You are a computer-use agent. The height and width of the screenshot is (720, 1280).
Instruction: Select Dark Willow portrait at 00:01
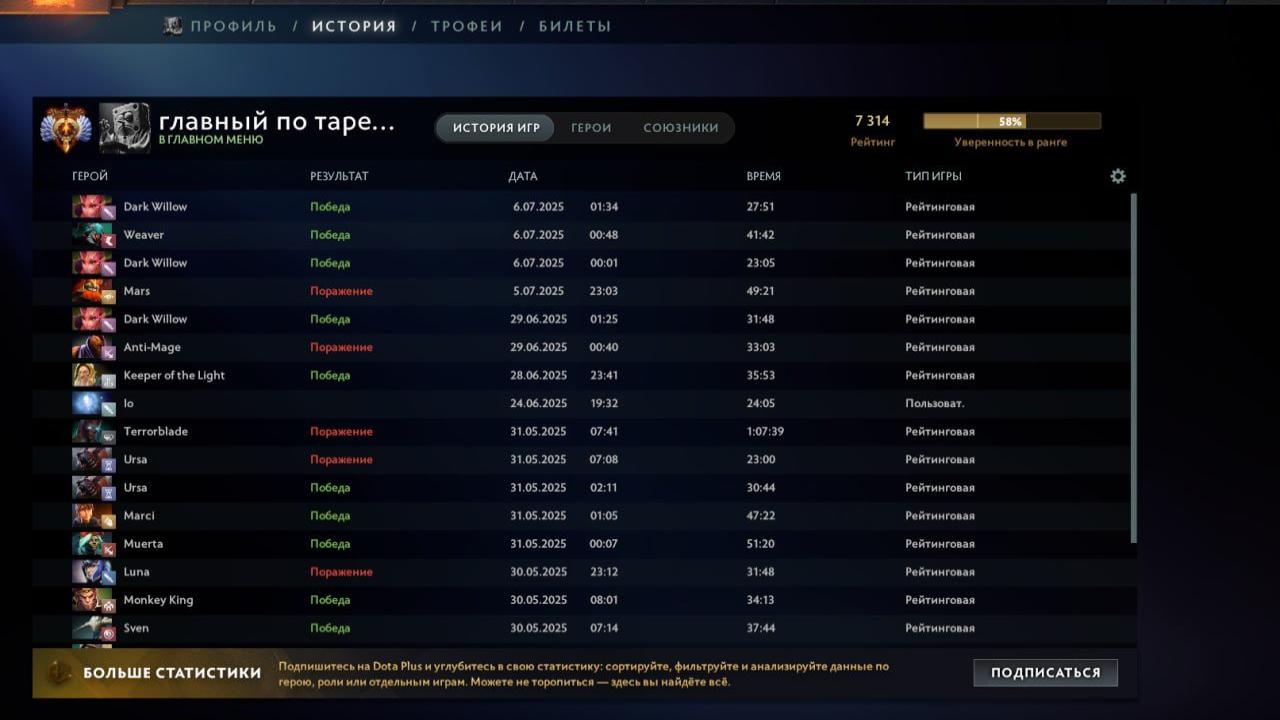(94, 263)
